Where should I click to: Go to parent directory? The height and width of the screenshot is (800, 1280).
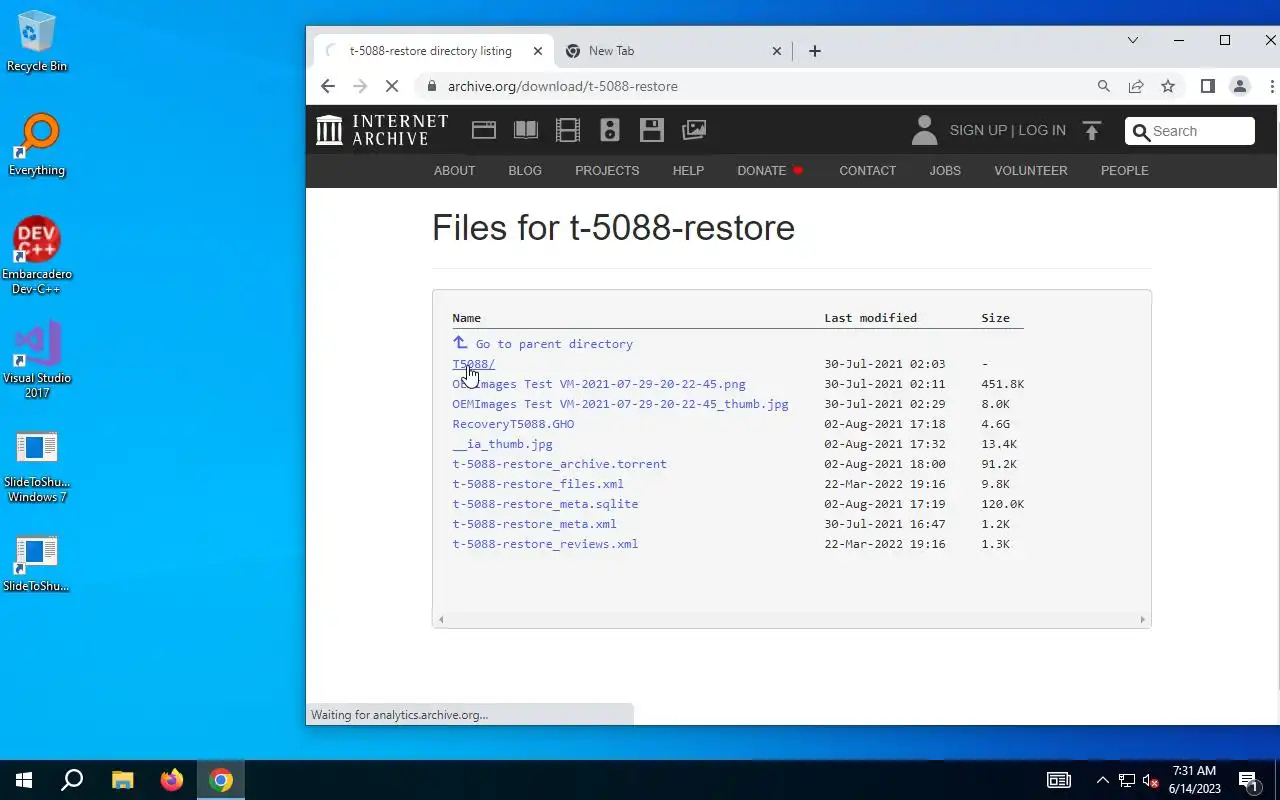543,343
